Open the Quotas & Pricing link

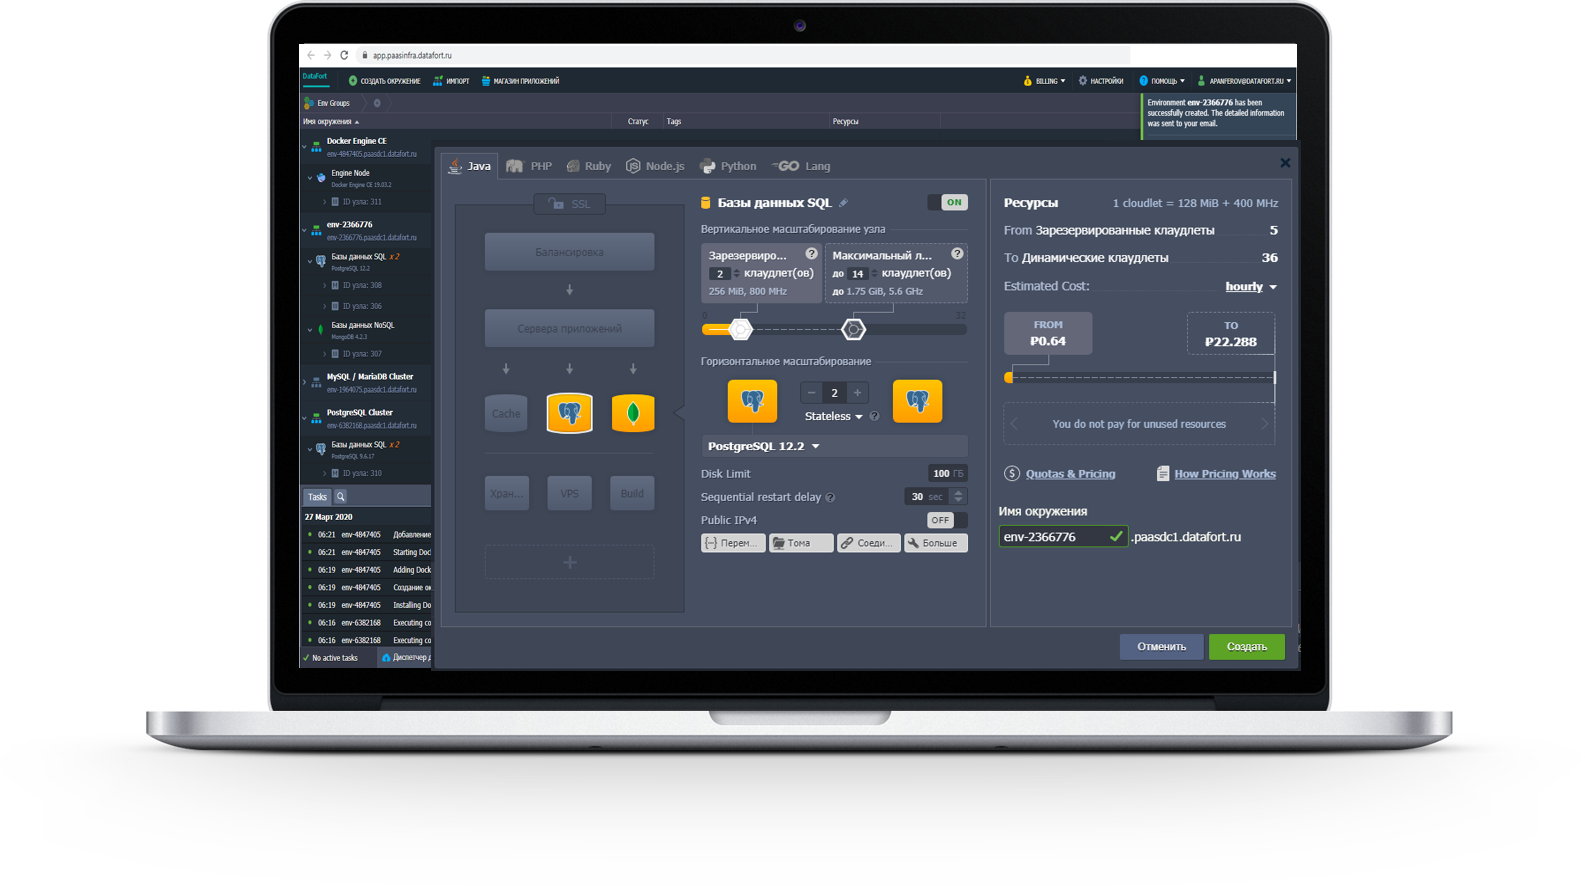click(x=1070, y=474)
